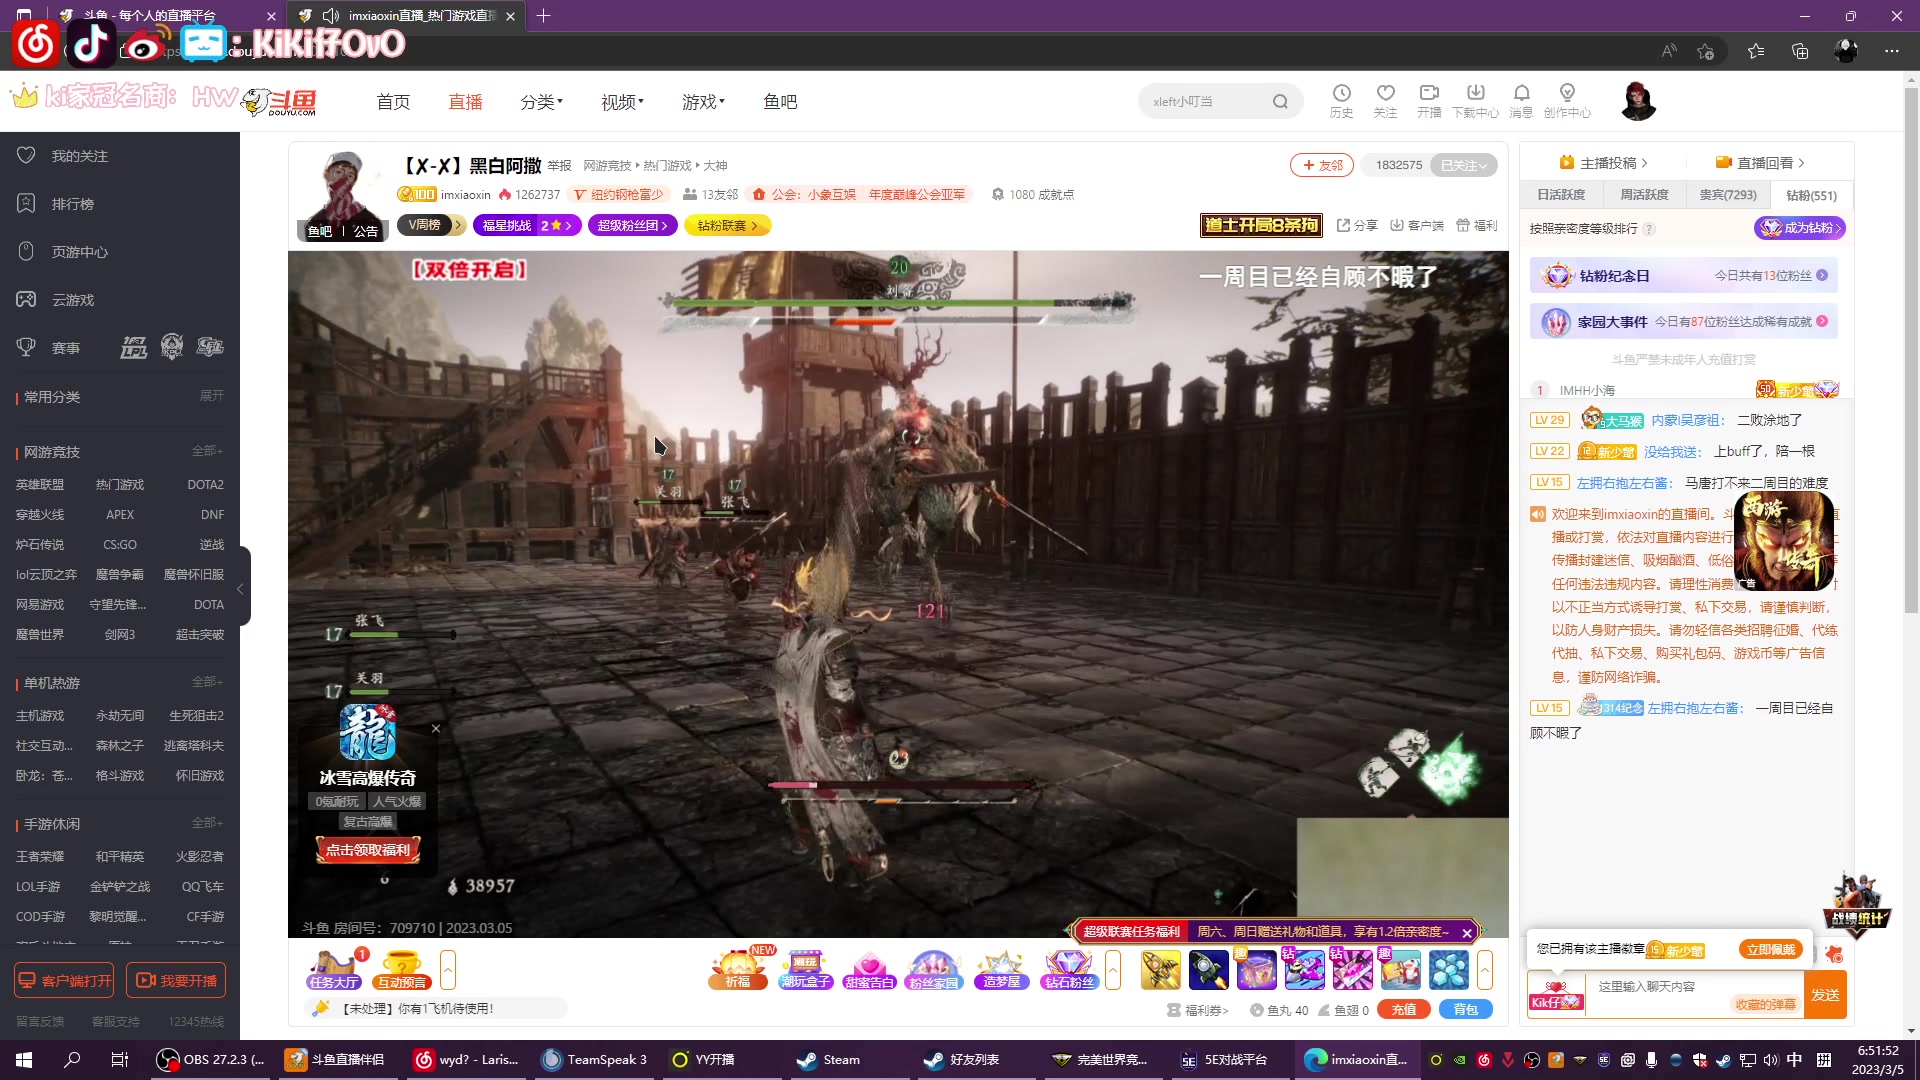Open the 关注 heart icon in header

click(x=1385, y=100)
